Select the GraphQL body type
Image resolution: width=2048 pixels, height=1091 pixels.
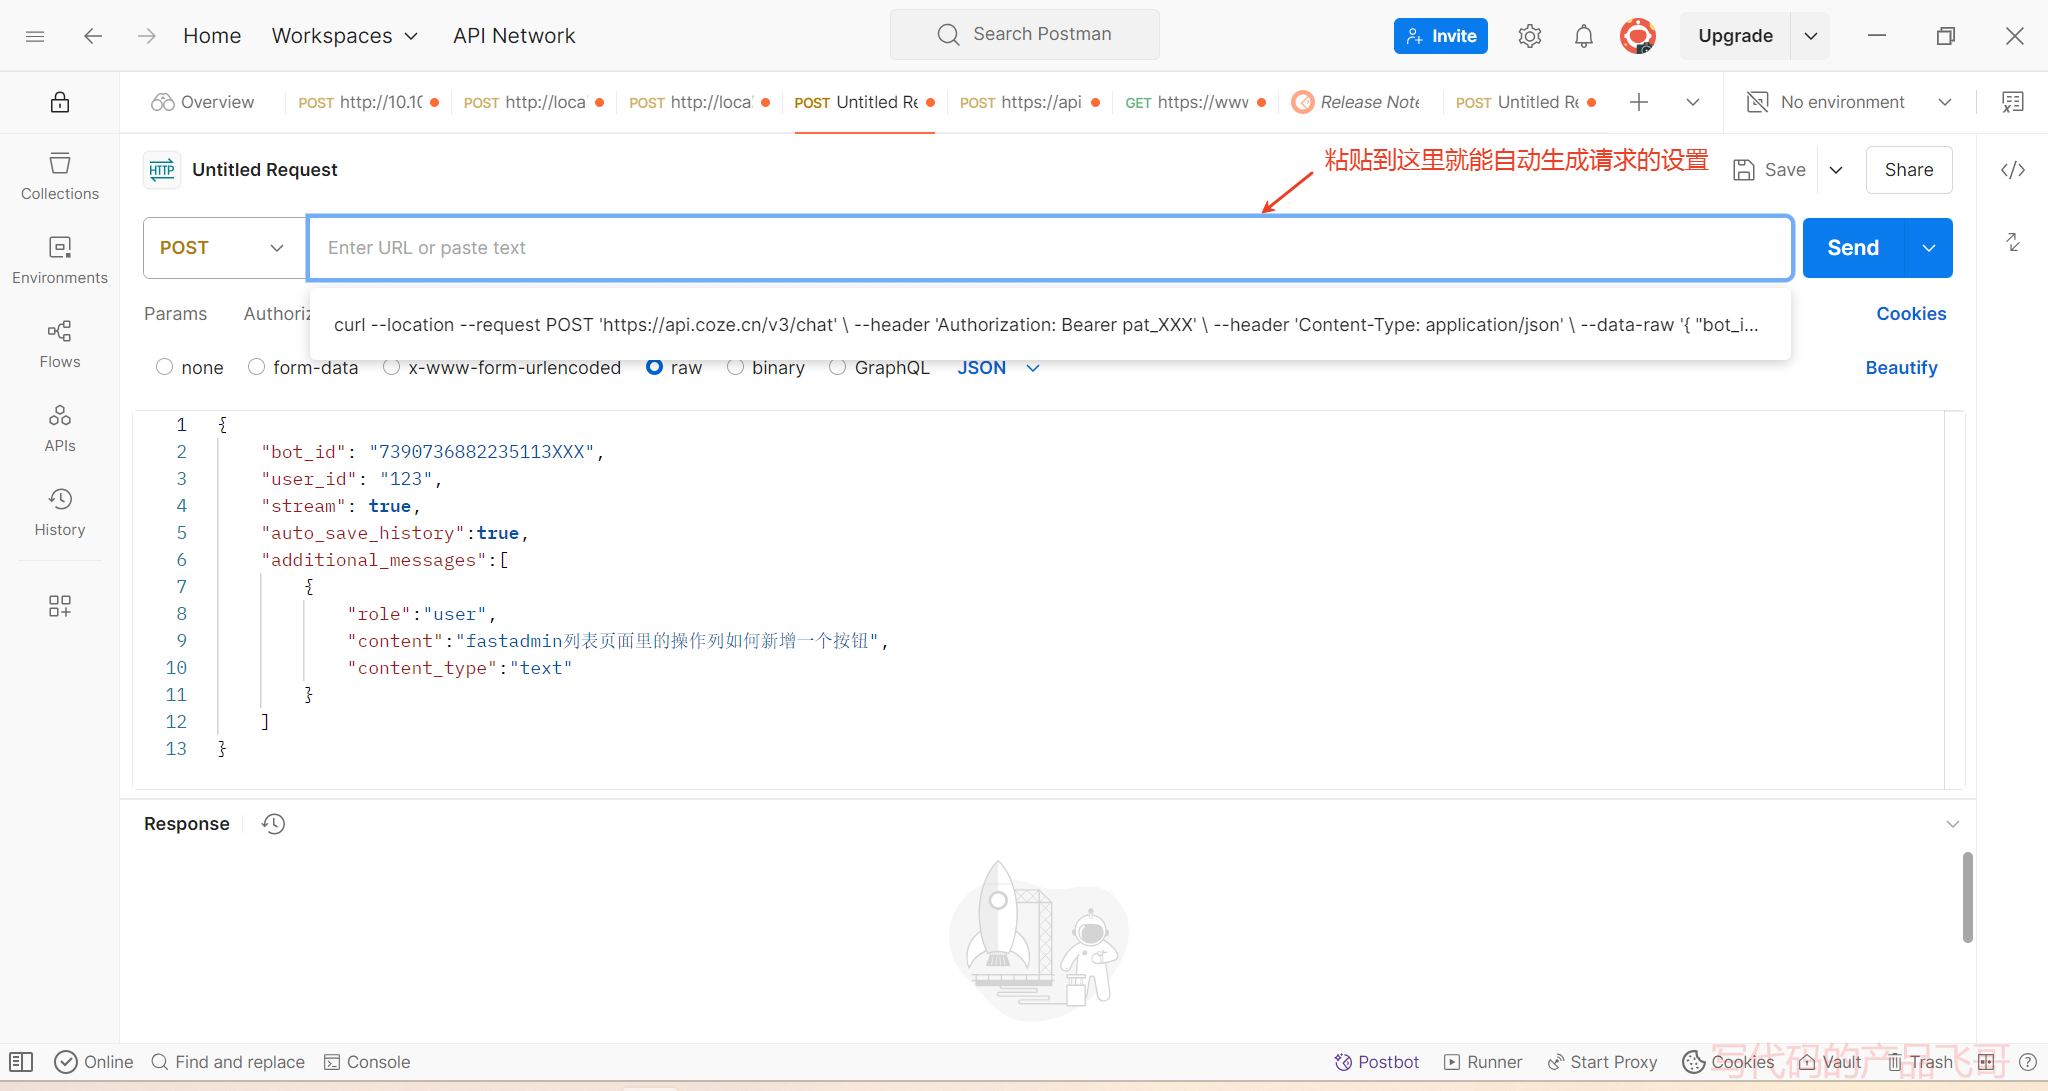pos(838,368)
